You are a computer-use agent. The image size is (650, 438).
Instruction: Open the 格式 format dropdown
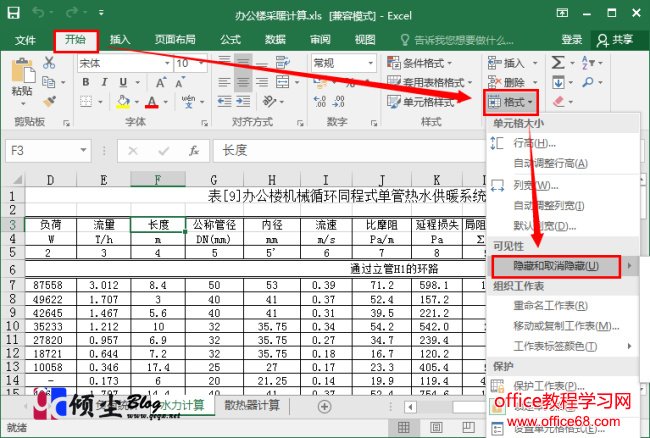coord(511,102)
